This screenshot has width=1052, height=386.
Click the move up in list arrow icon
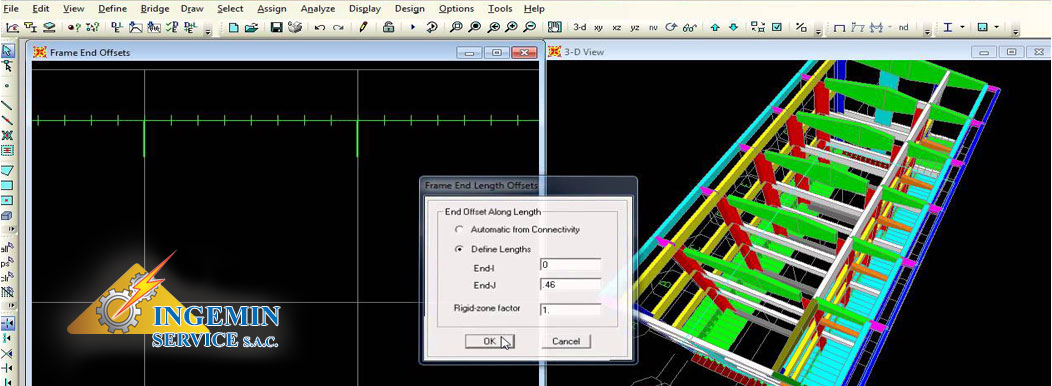click(715, 28)
